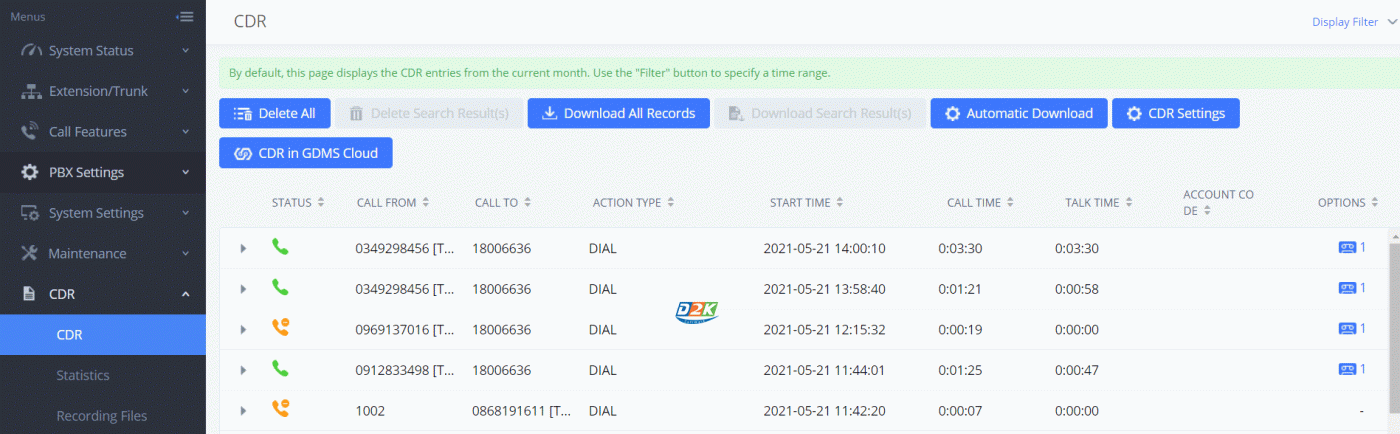Click Download All Records button
This screenshot has width=1400, height=434.
[618, 113]
